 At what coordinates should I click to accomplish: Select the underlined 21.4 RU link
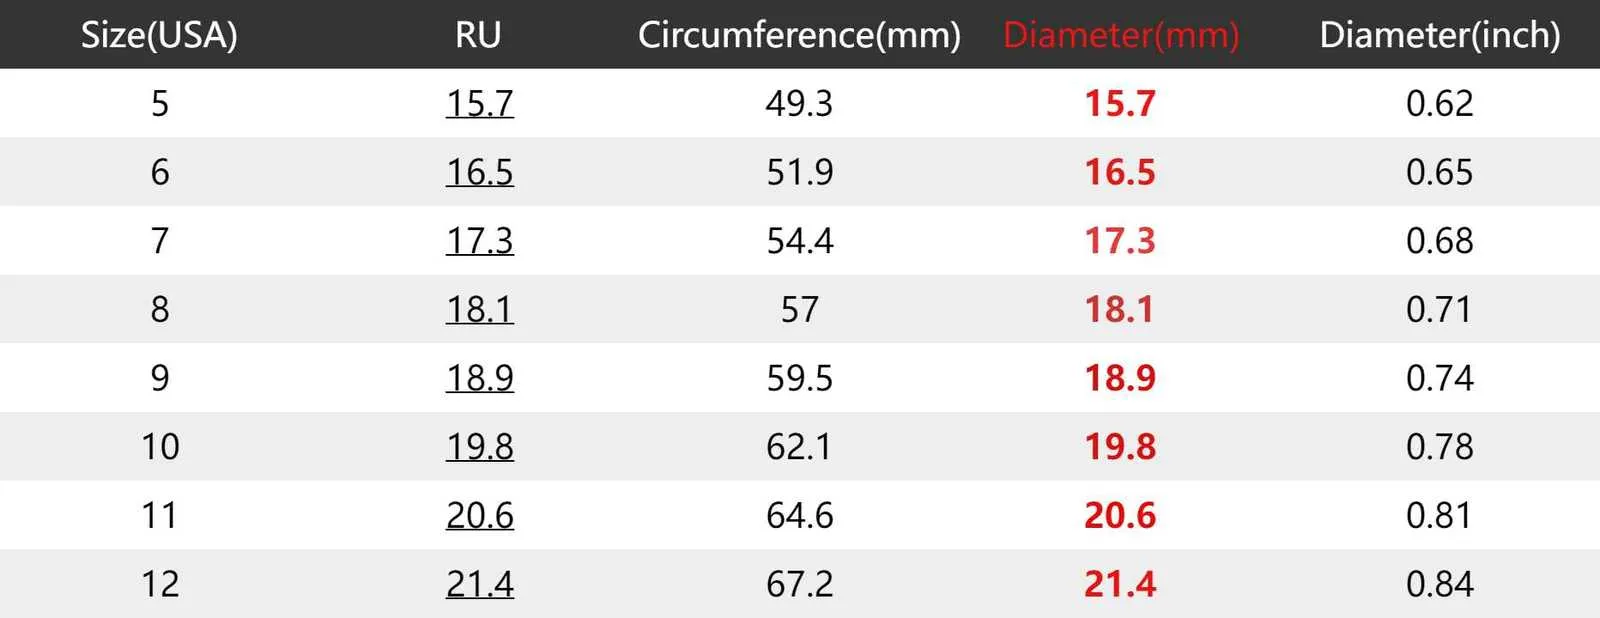point(479,584)
